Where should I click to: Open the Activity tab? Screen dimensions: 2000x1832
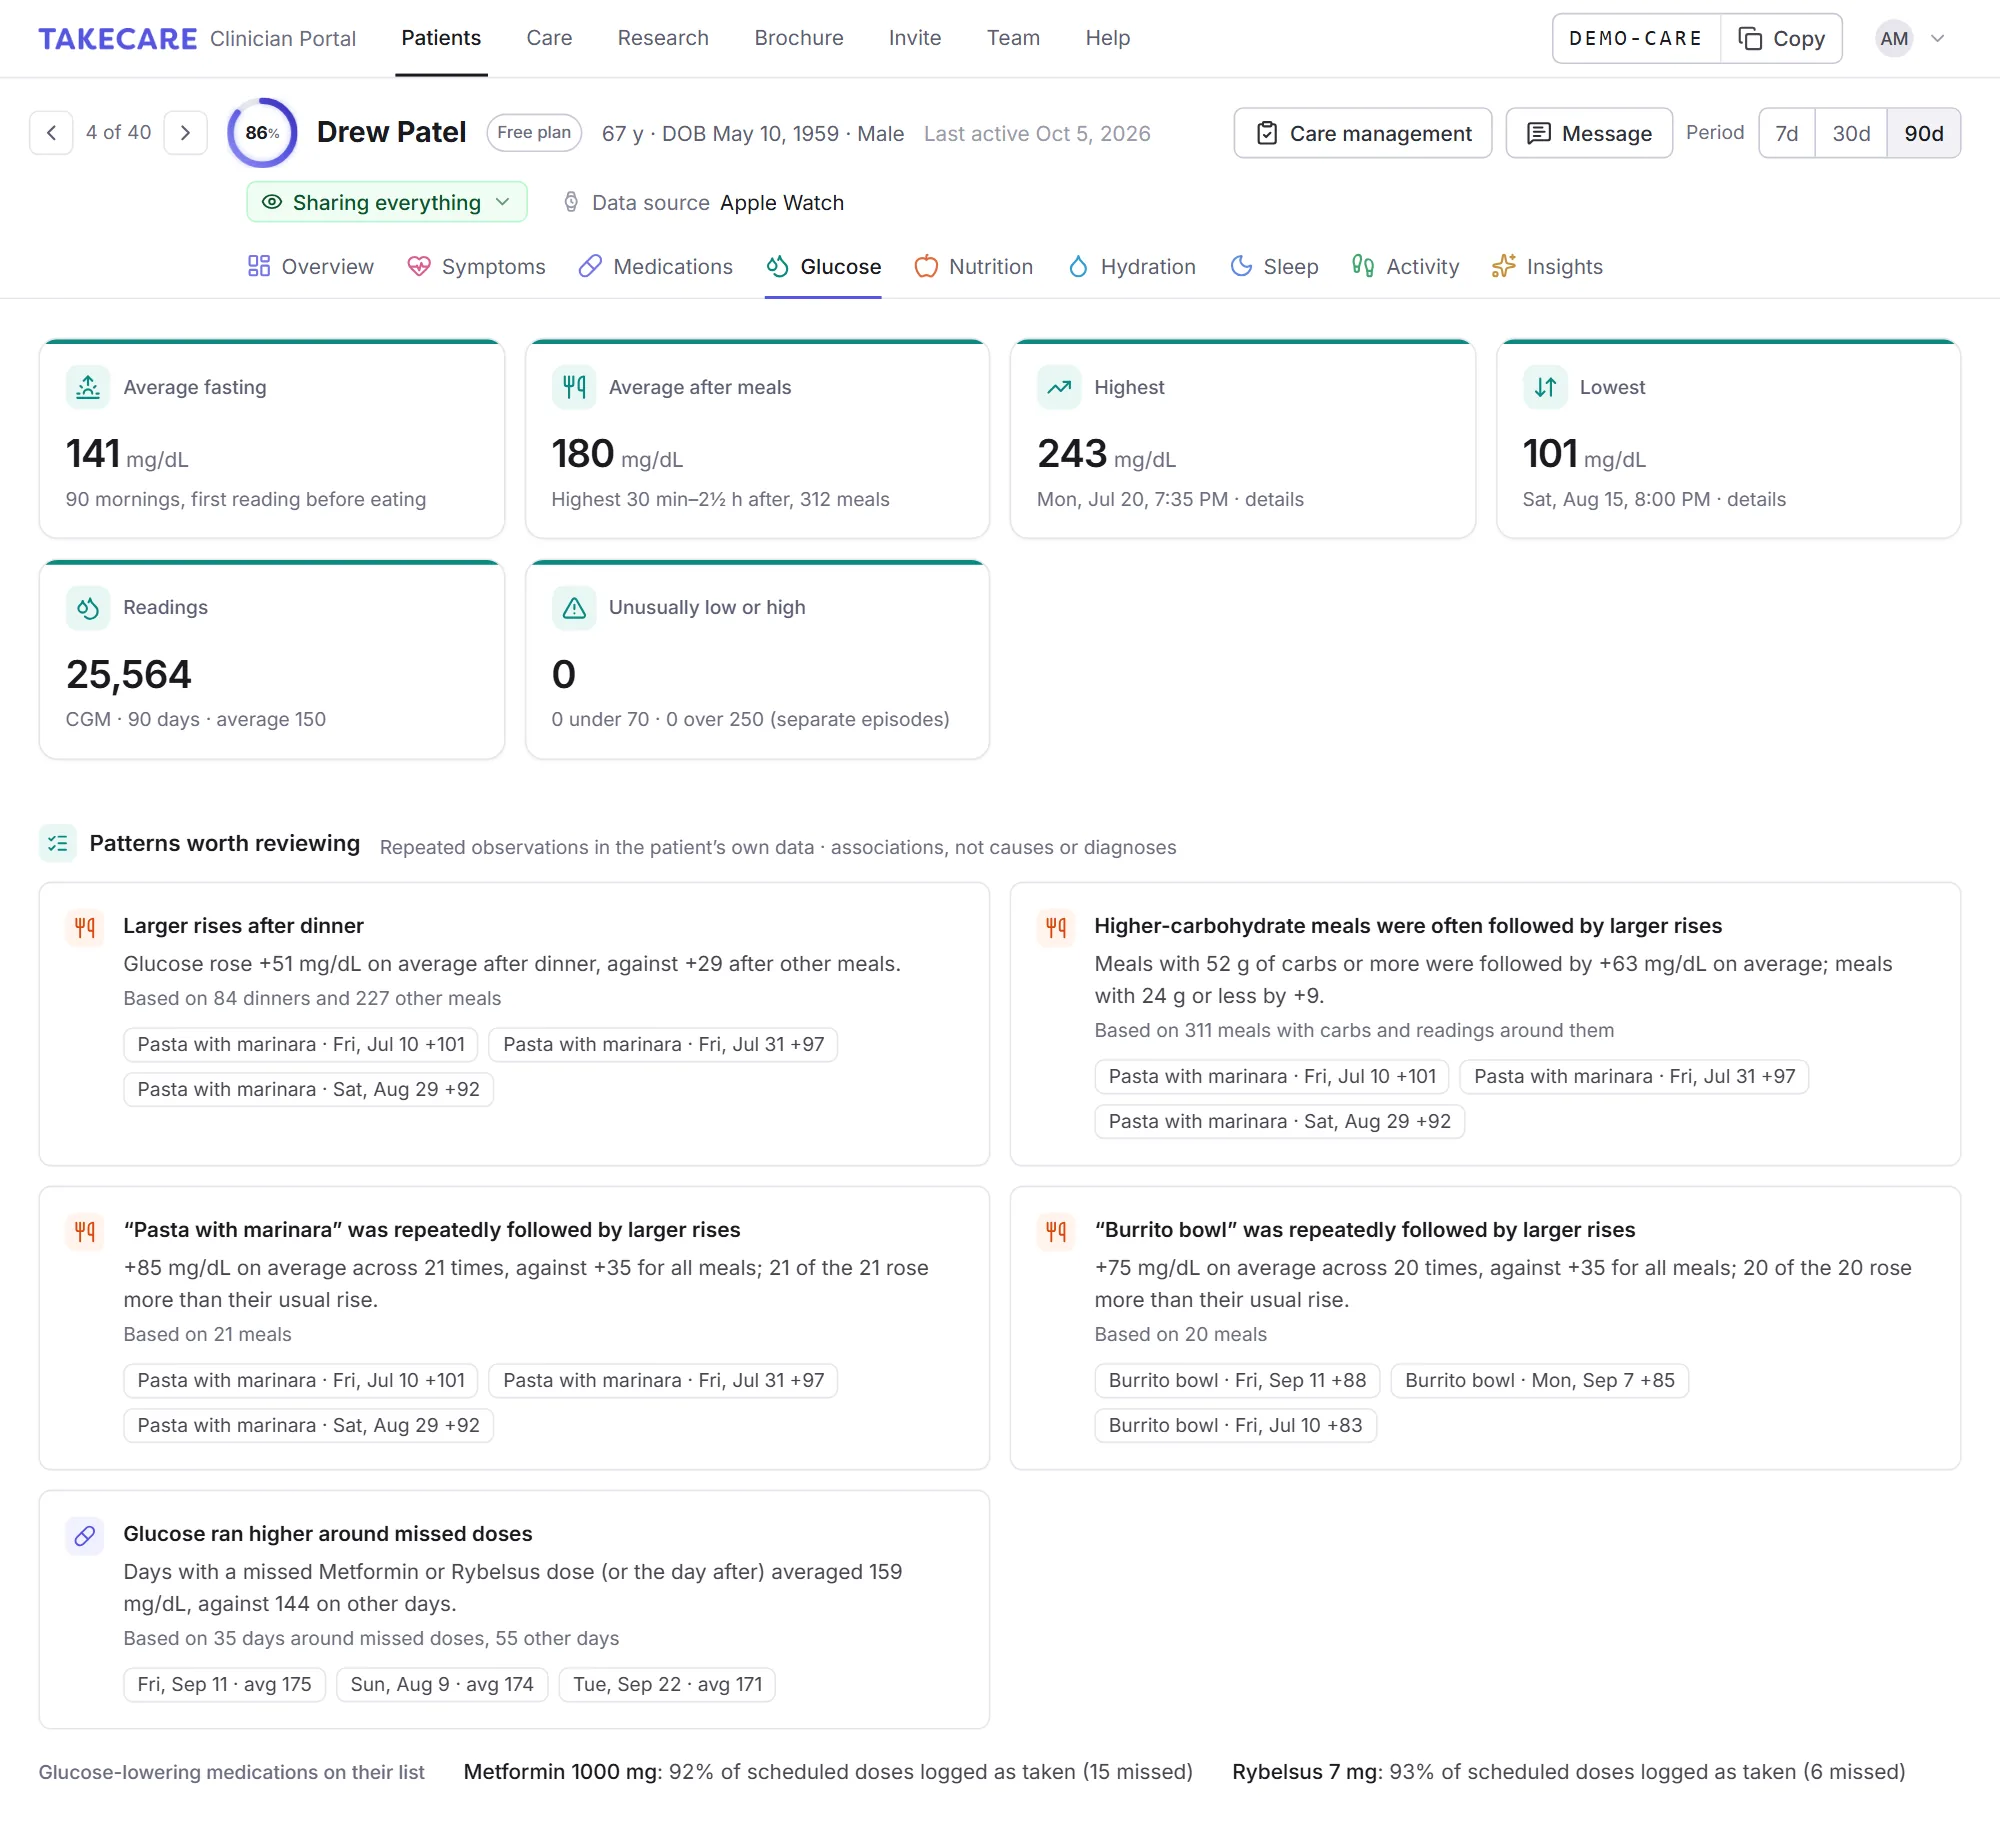(x=1405, y=266)
